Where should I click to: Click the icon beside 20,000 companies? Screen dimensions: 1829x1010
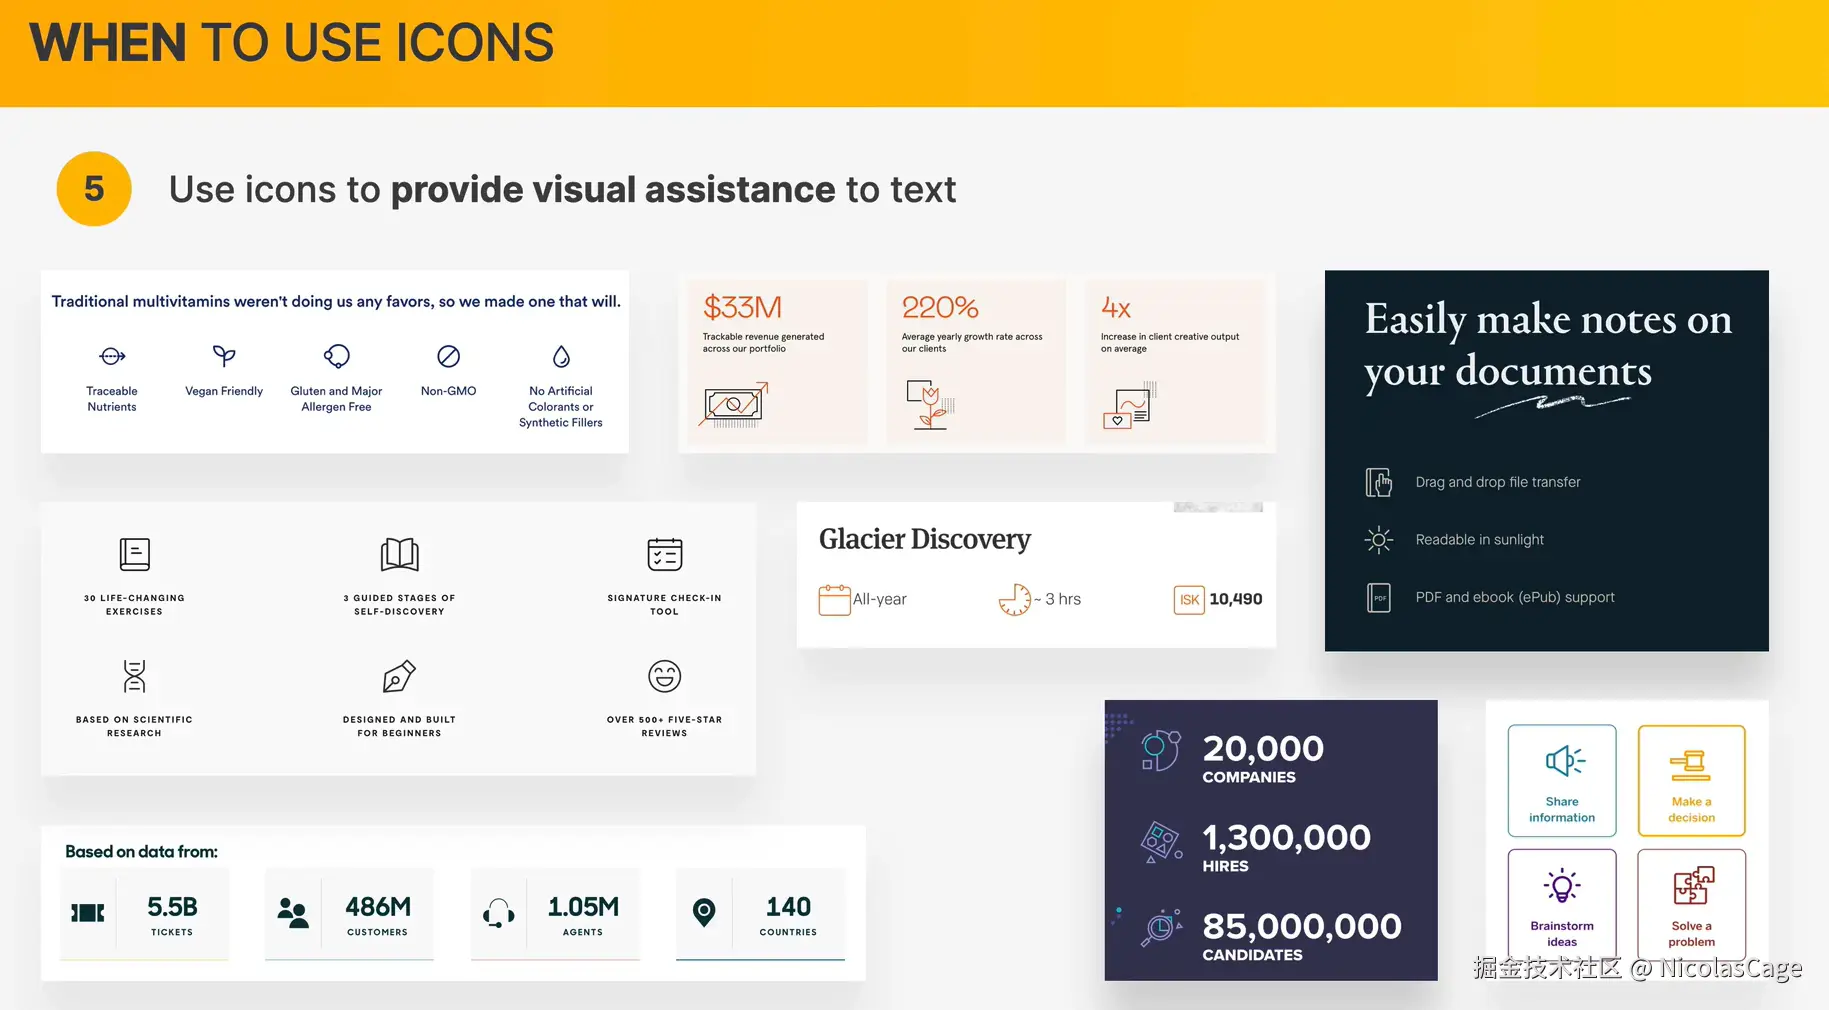(x=1161, y=750)
